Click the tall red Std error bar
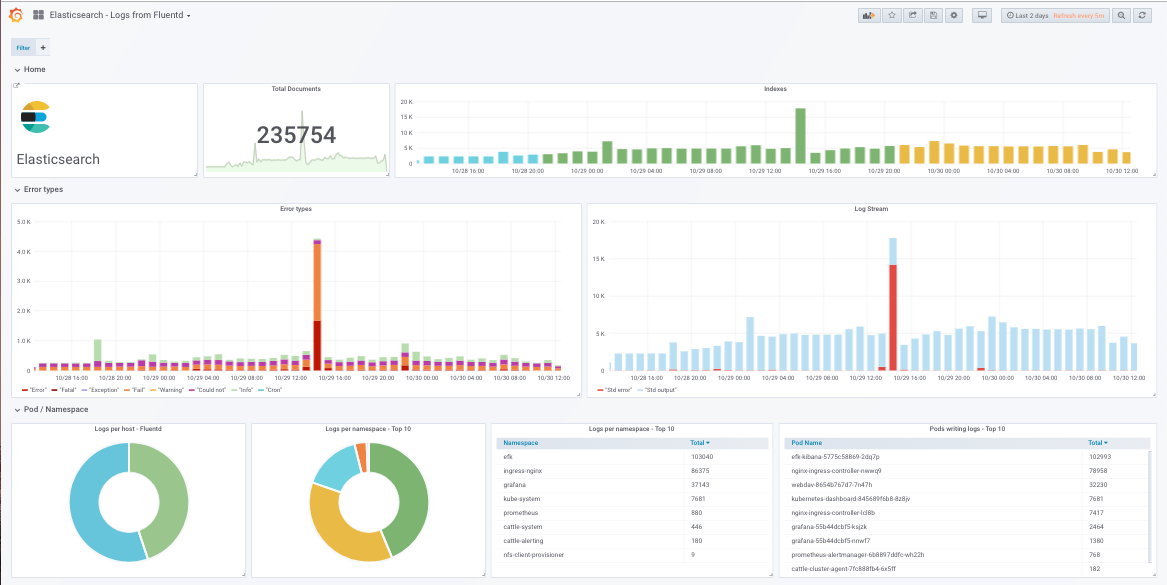Image resolution: width=1167 pixels, height=585 pixels. 893,317
